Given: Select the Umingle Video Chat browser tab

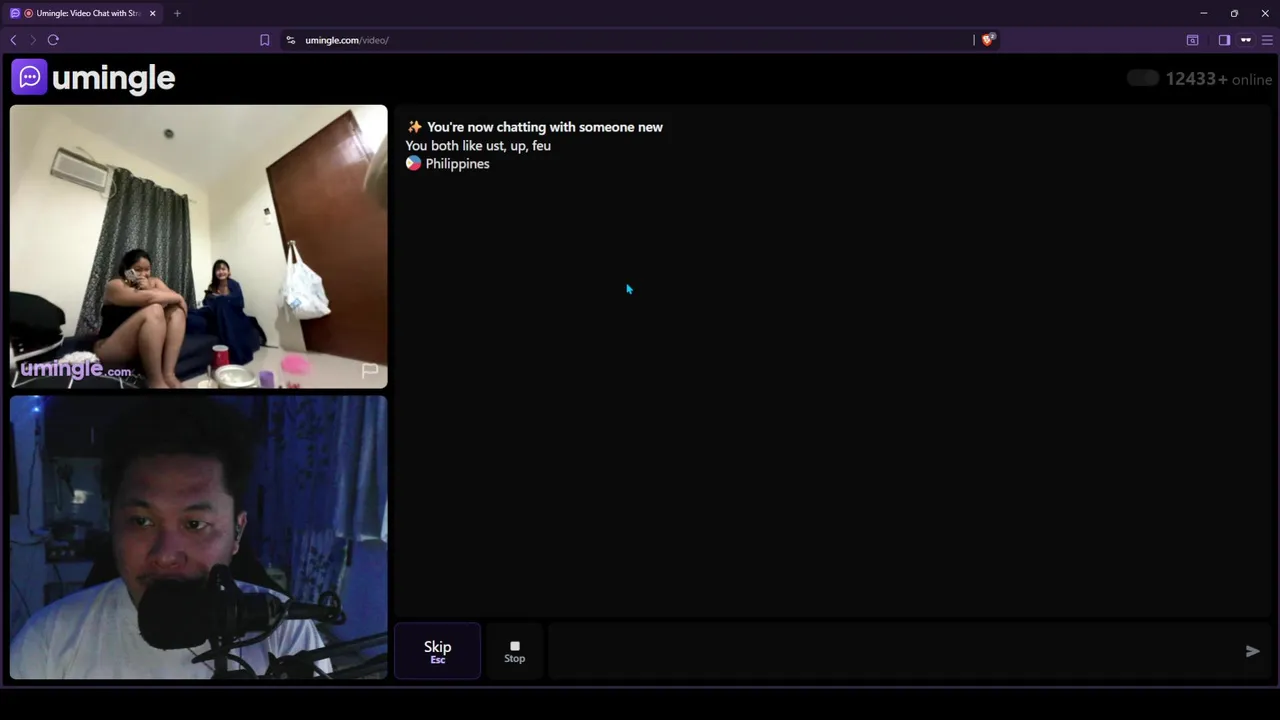Looking at the screenshot, I should point(83,13).
